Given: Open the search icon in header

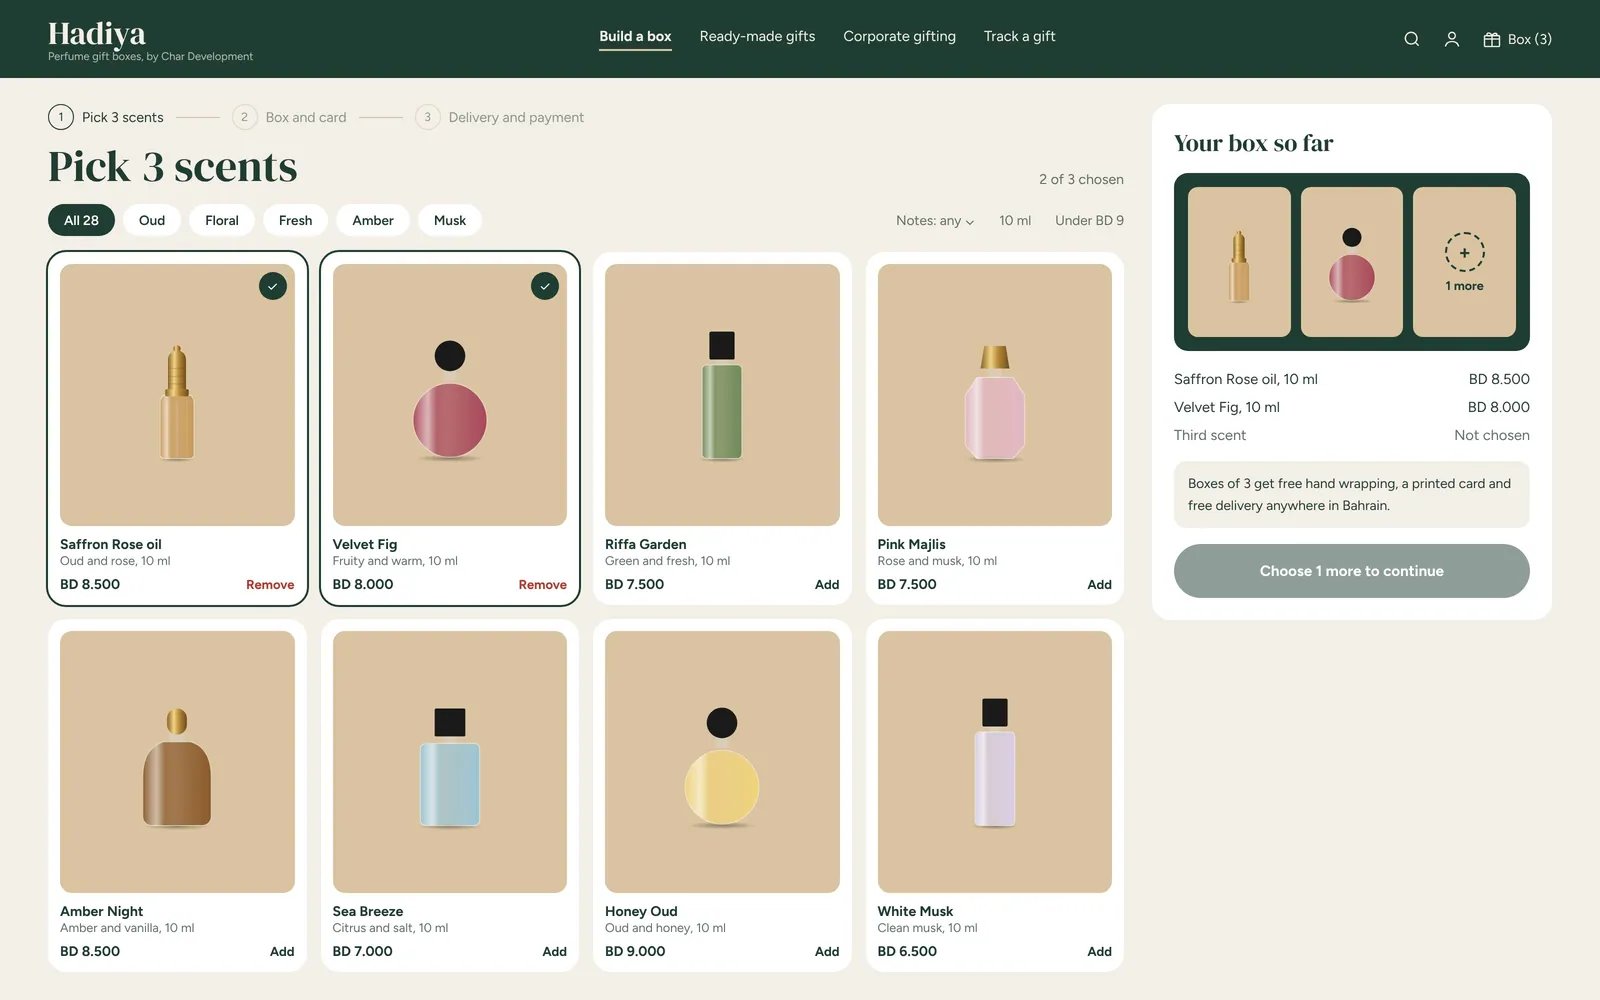Looking at the screenshot, I should 1411,39.
